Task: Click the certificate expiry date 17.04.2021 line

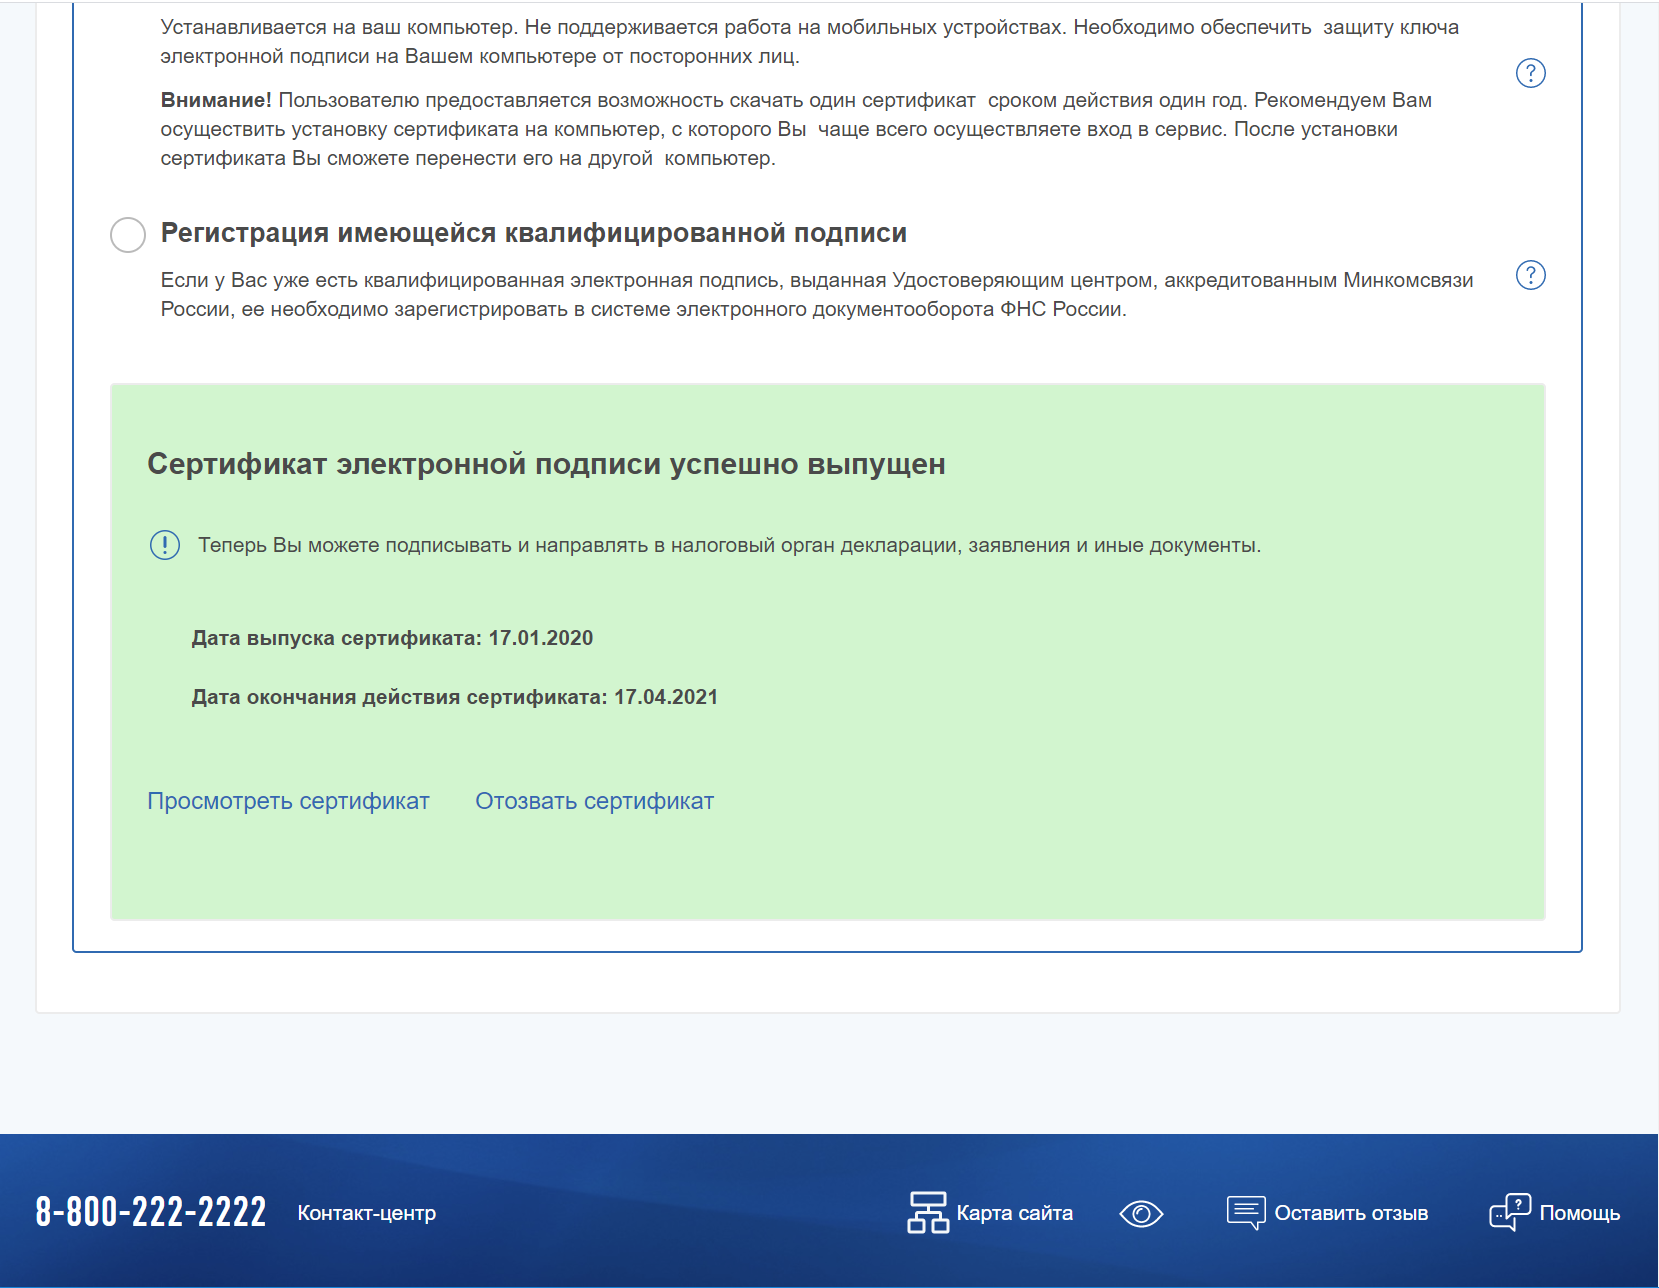Action: 454,697
